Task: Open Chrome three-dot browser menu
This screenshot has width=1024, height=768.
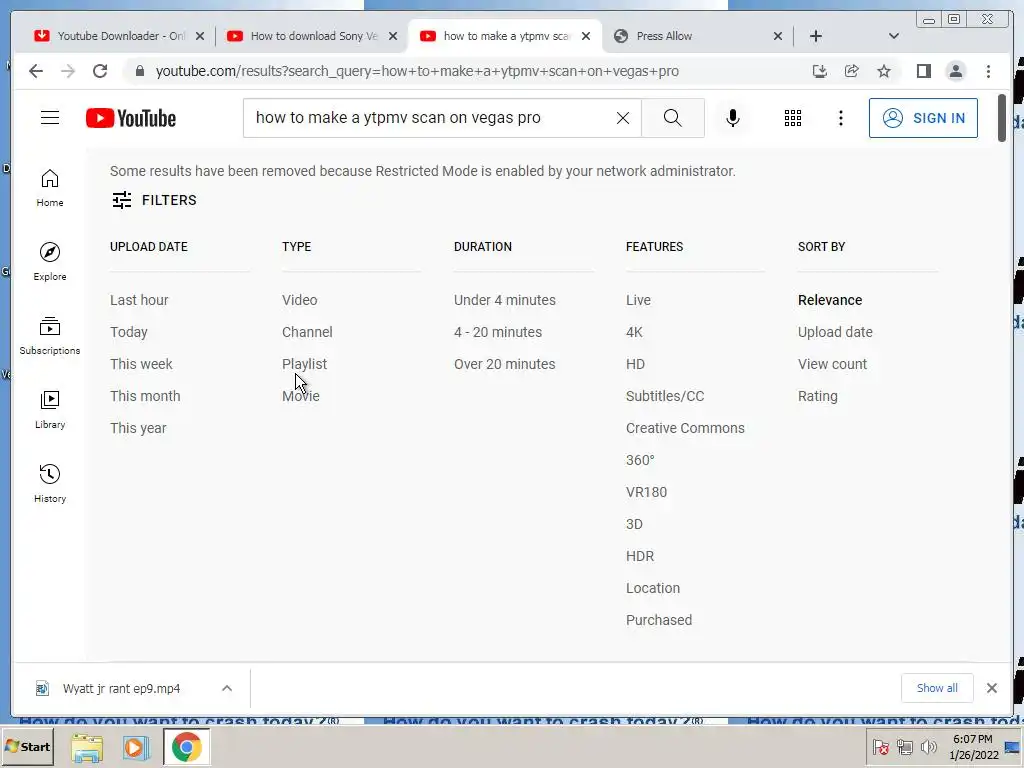Action: coord(988,71)
